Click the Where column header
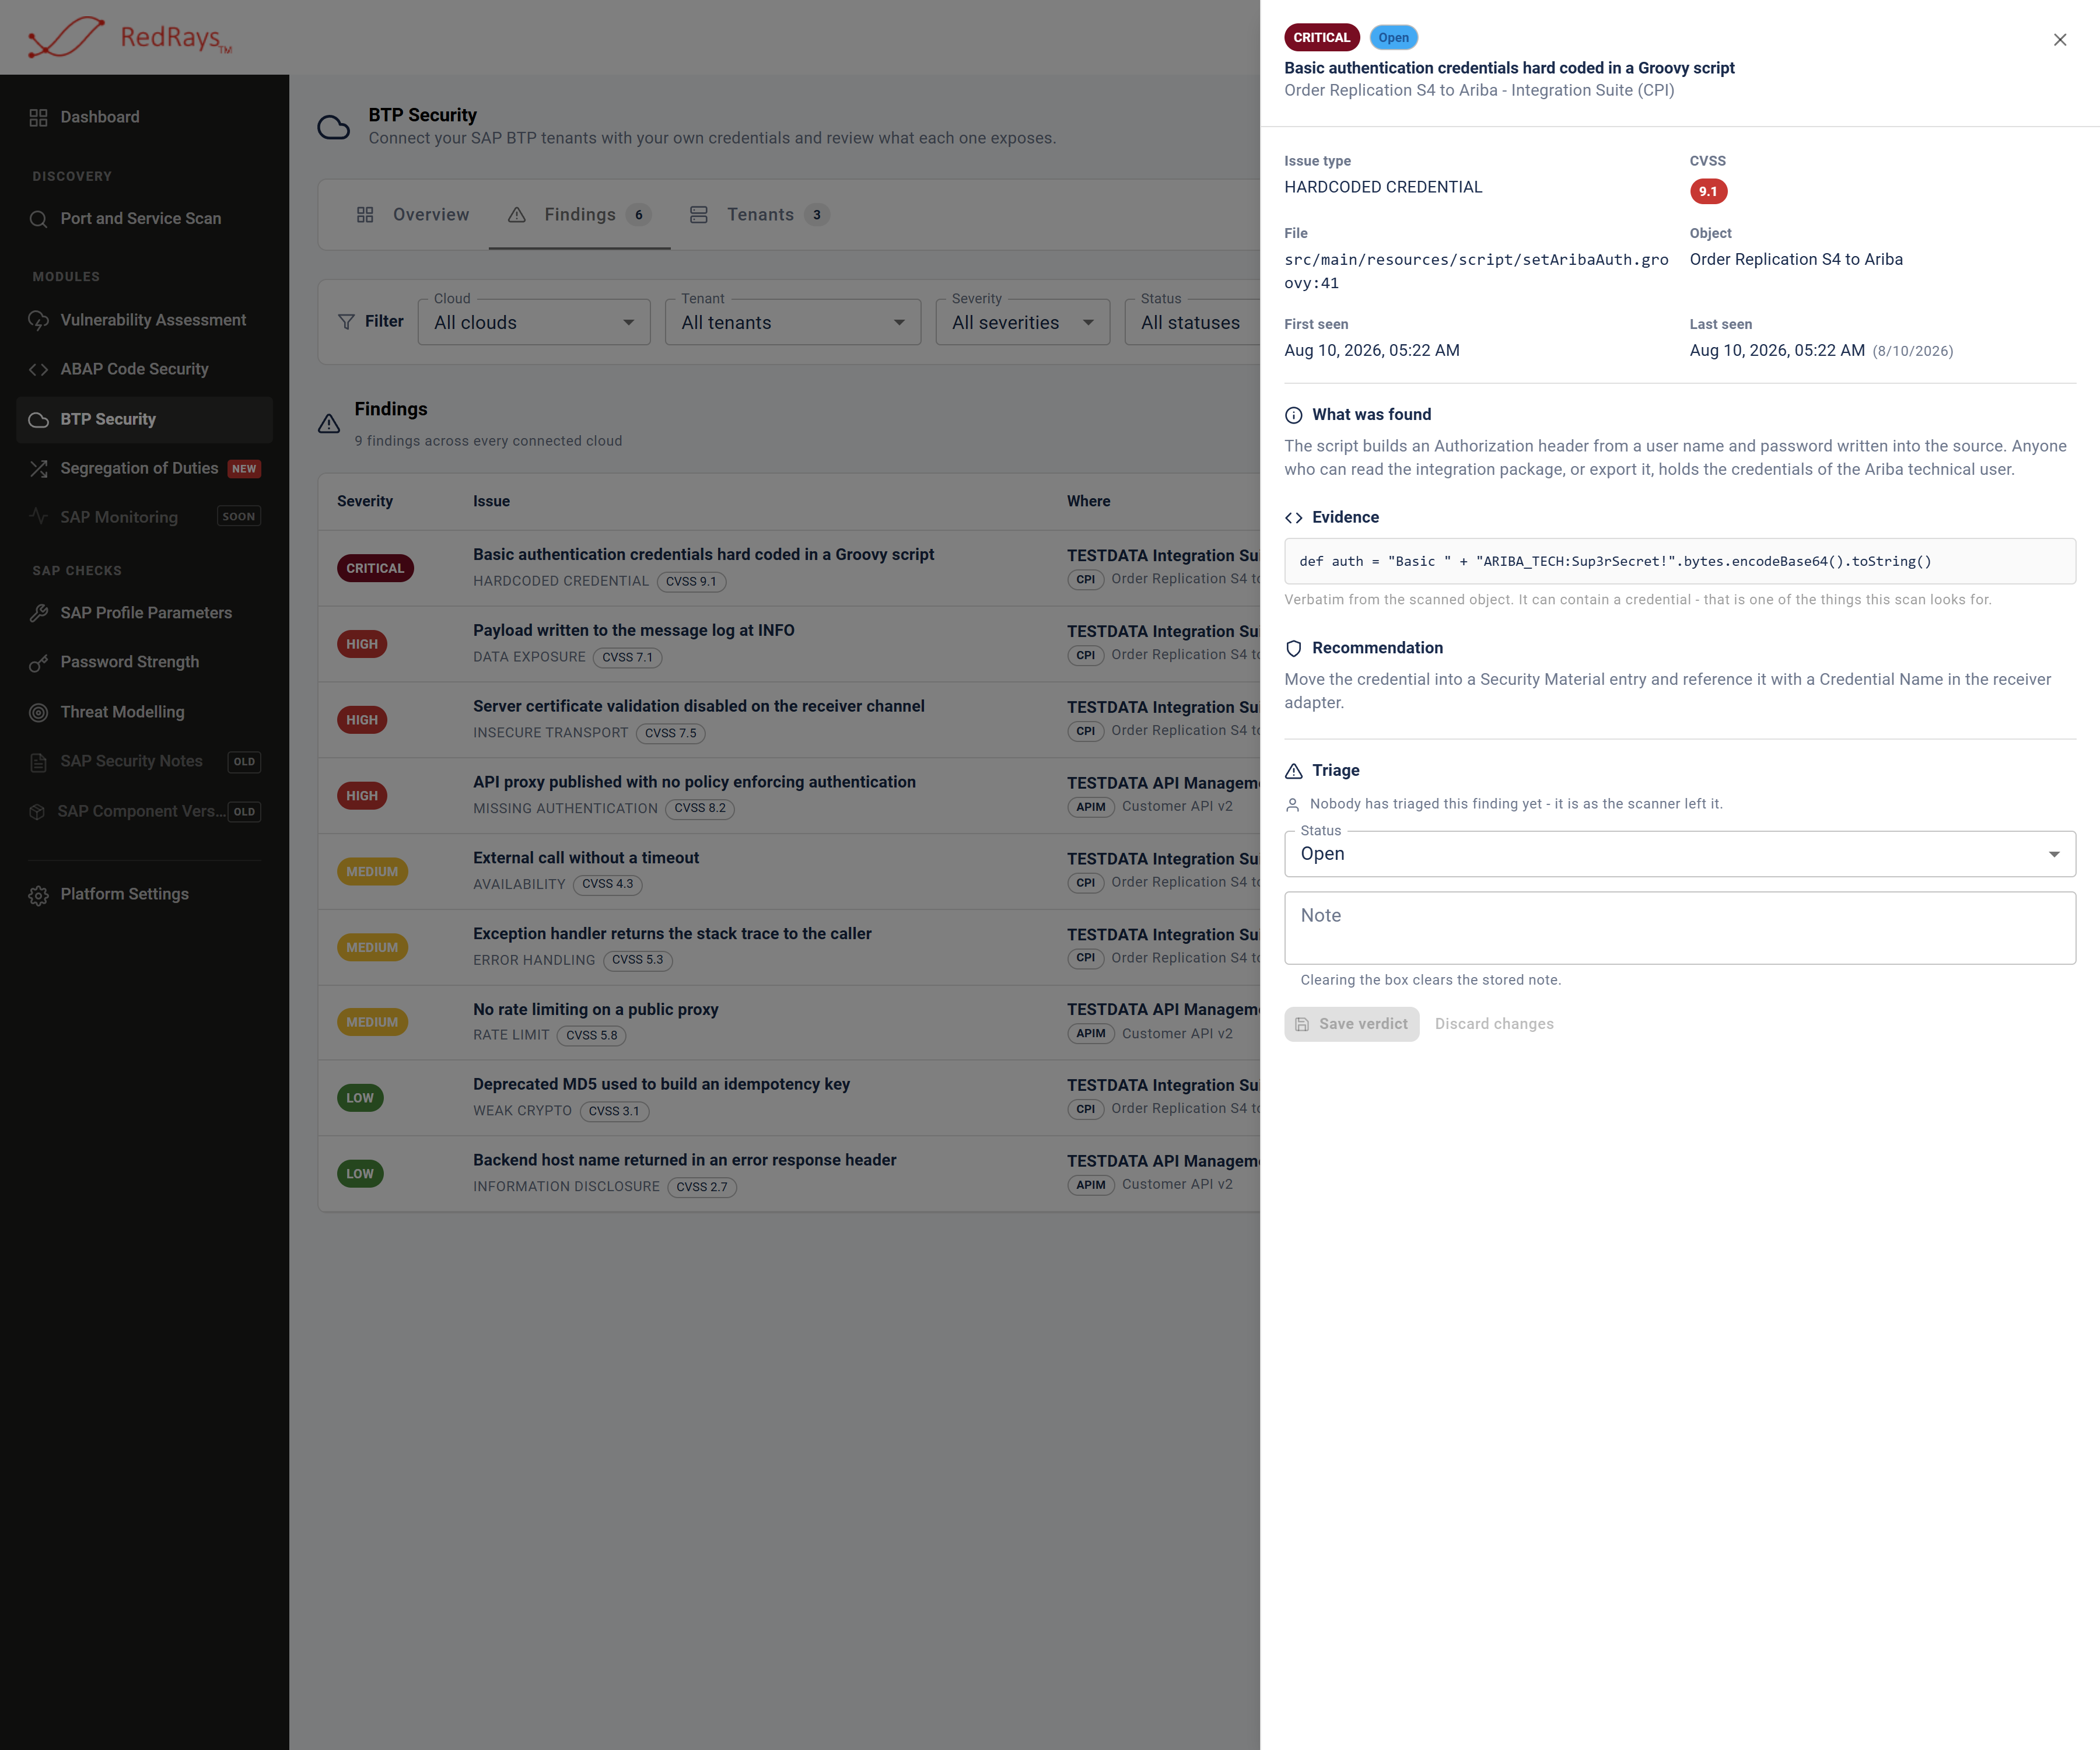The width and height of the screenshot is (2100, 1750). [1088, 501]
